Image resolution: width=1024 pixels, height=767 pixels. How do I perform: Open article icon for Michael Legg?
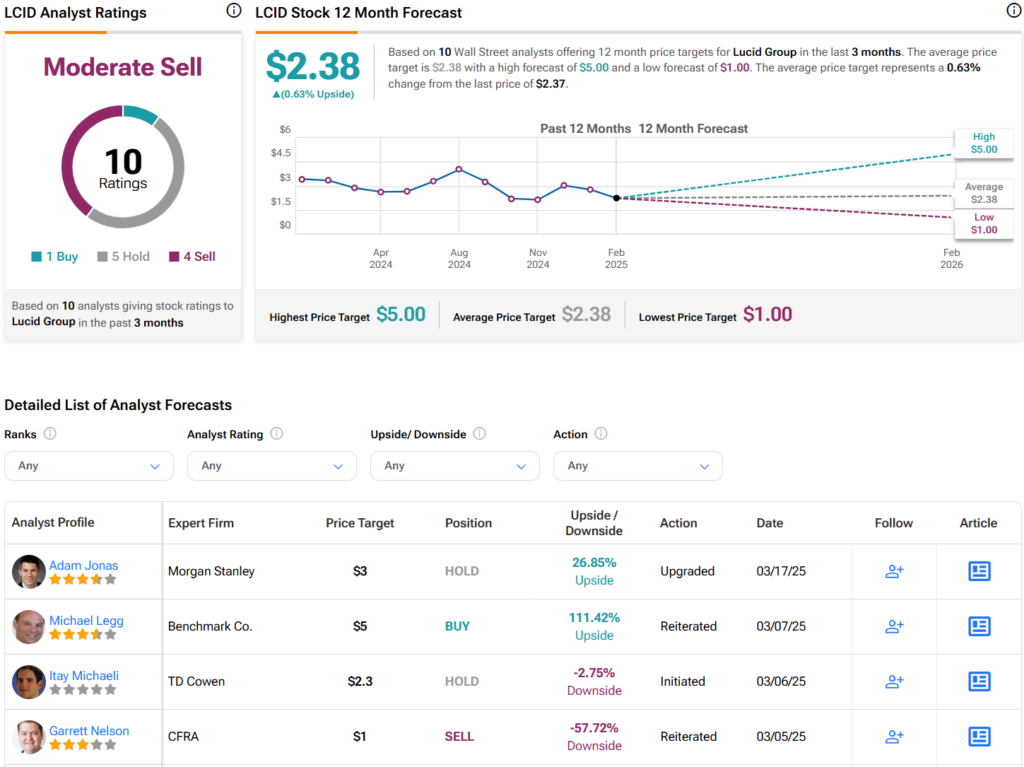point(979,626)
